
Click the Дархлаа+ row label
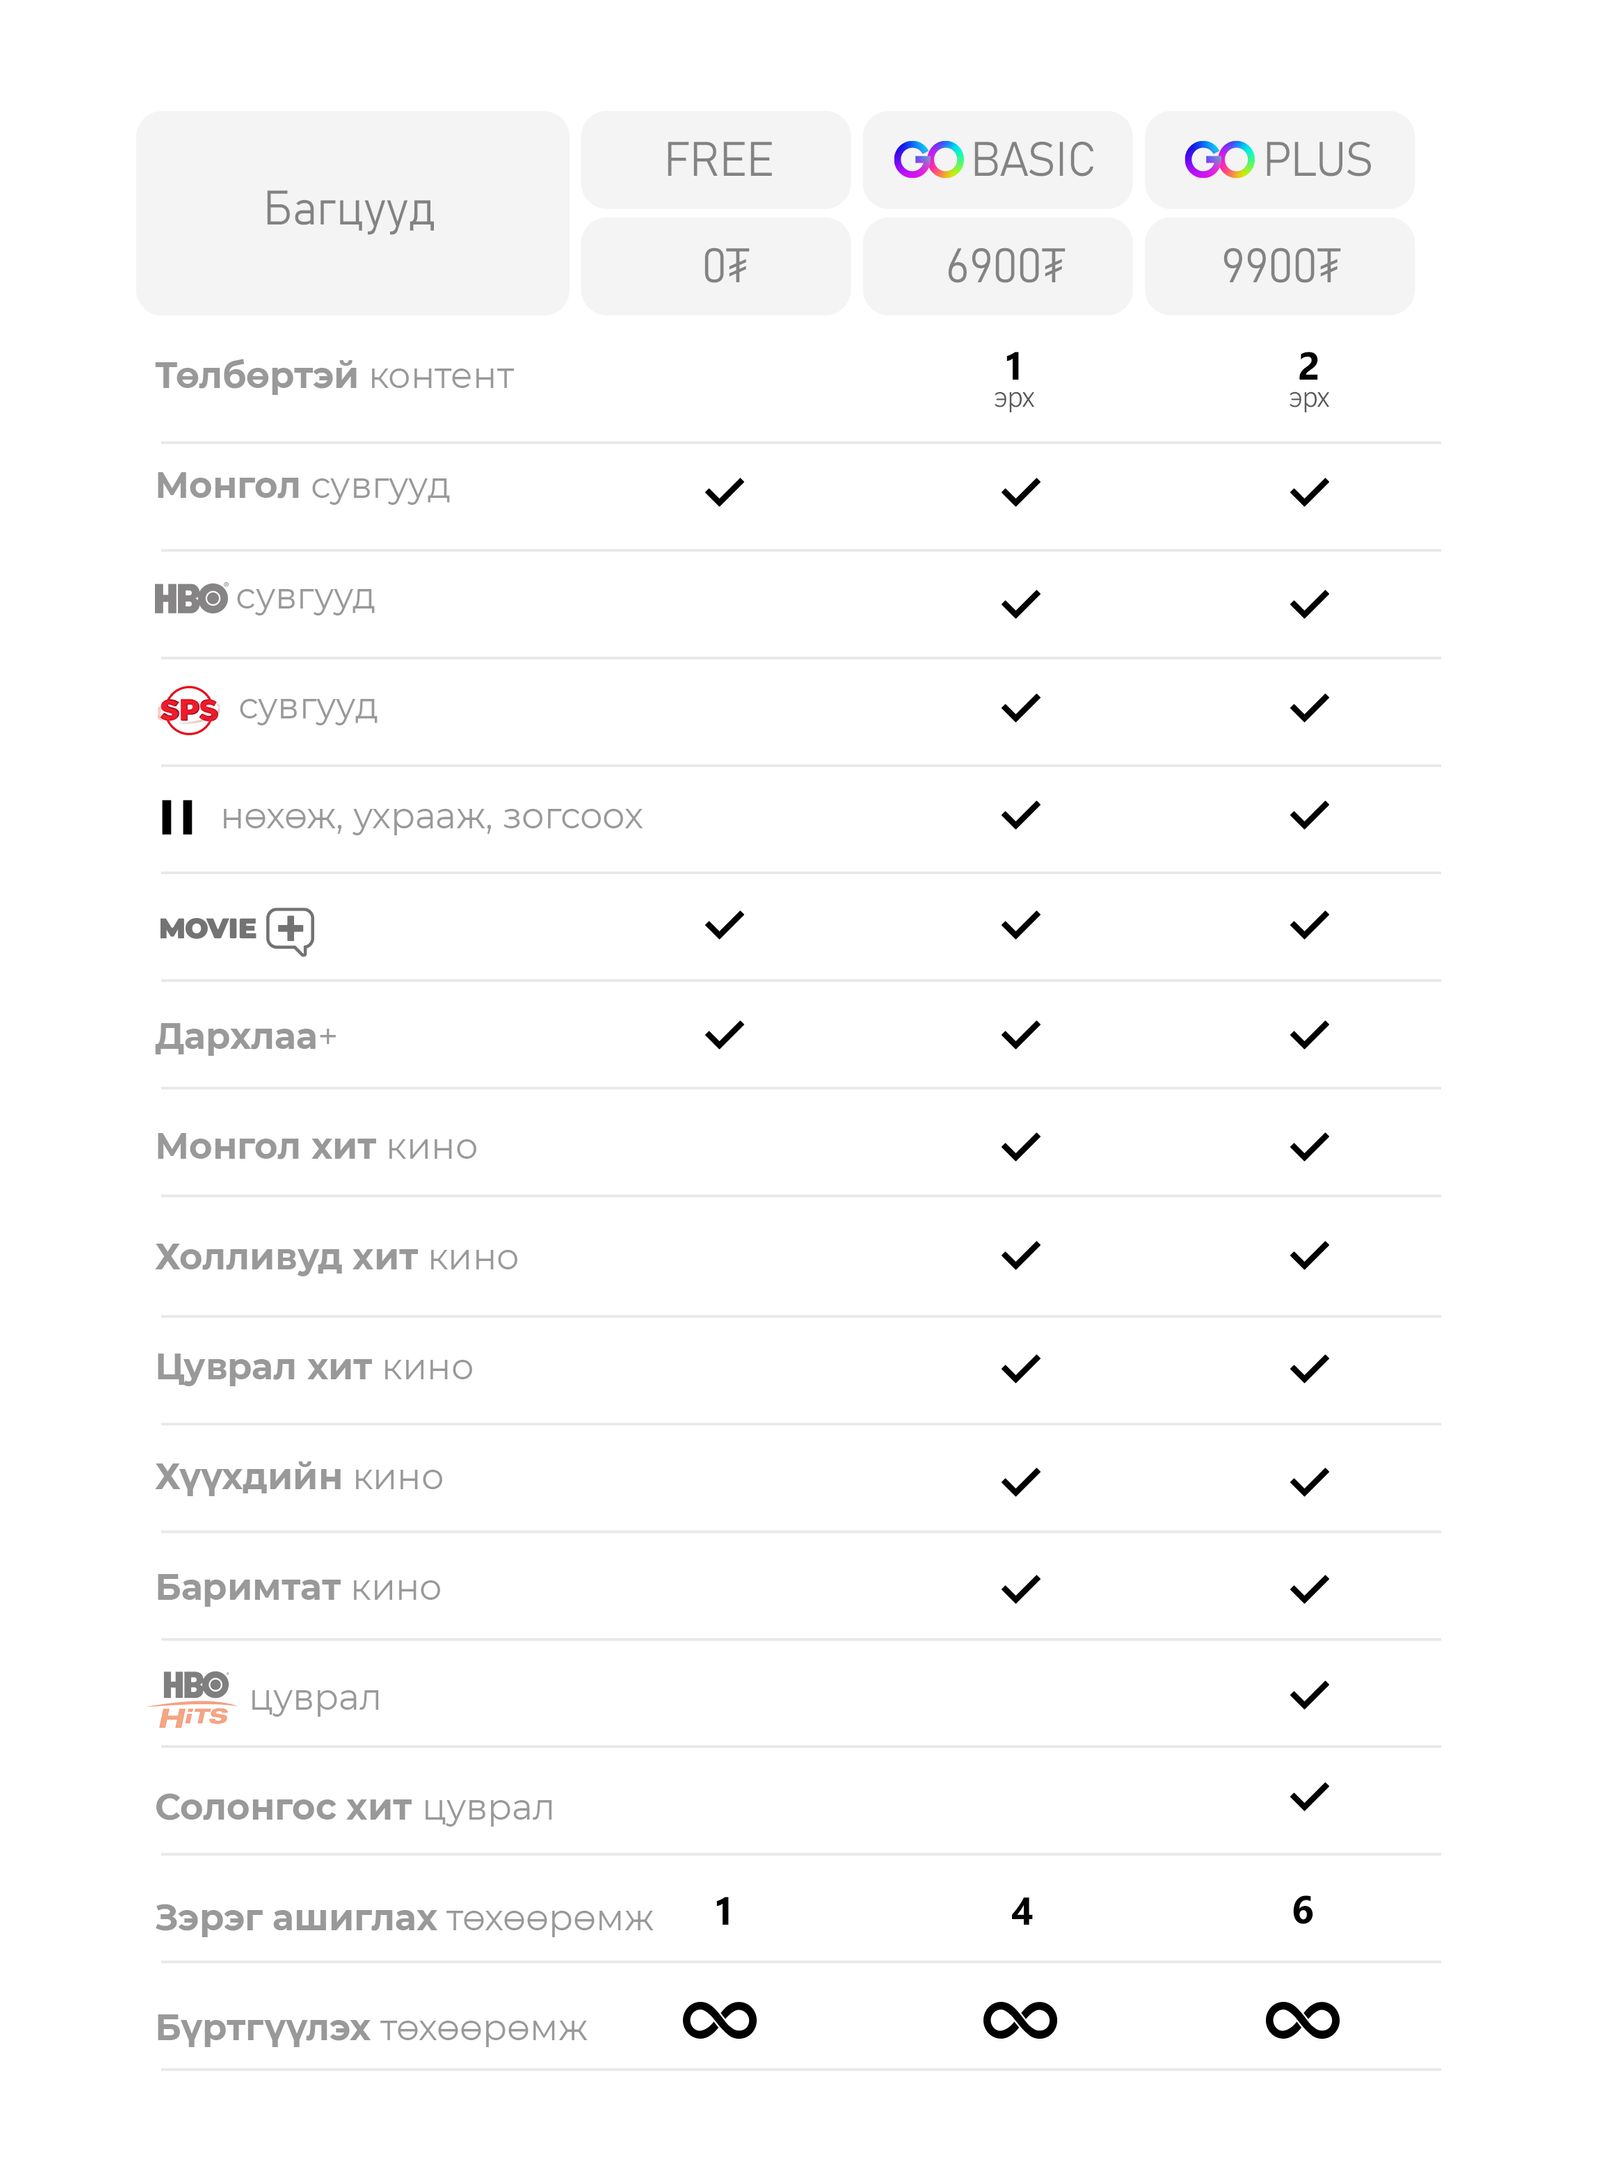pyautogui.click(x=246, y=1037)
